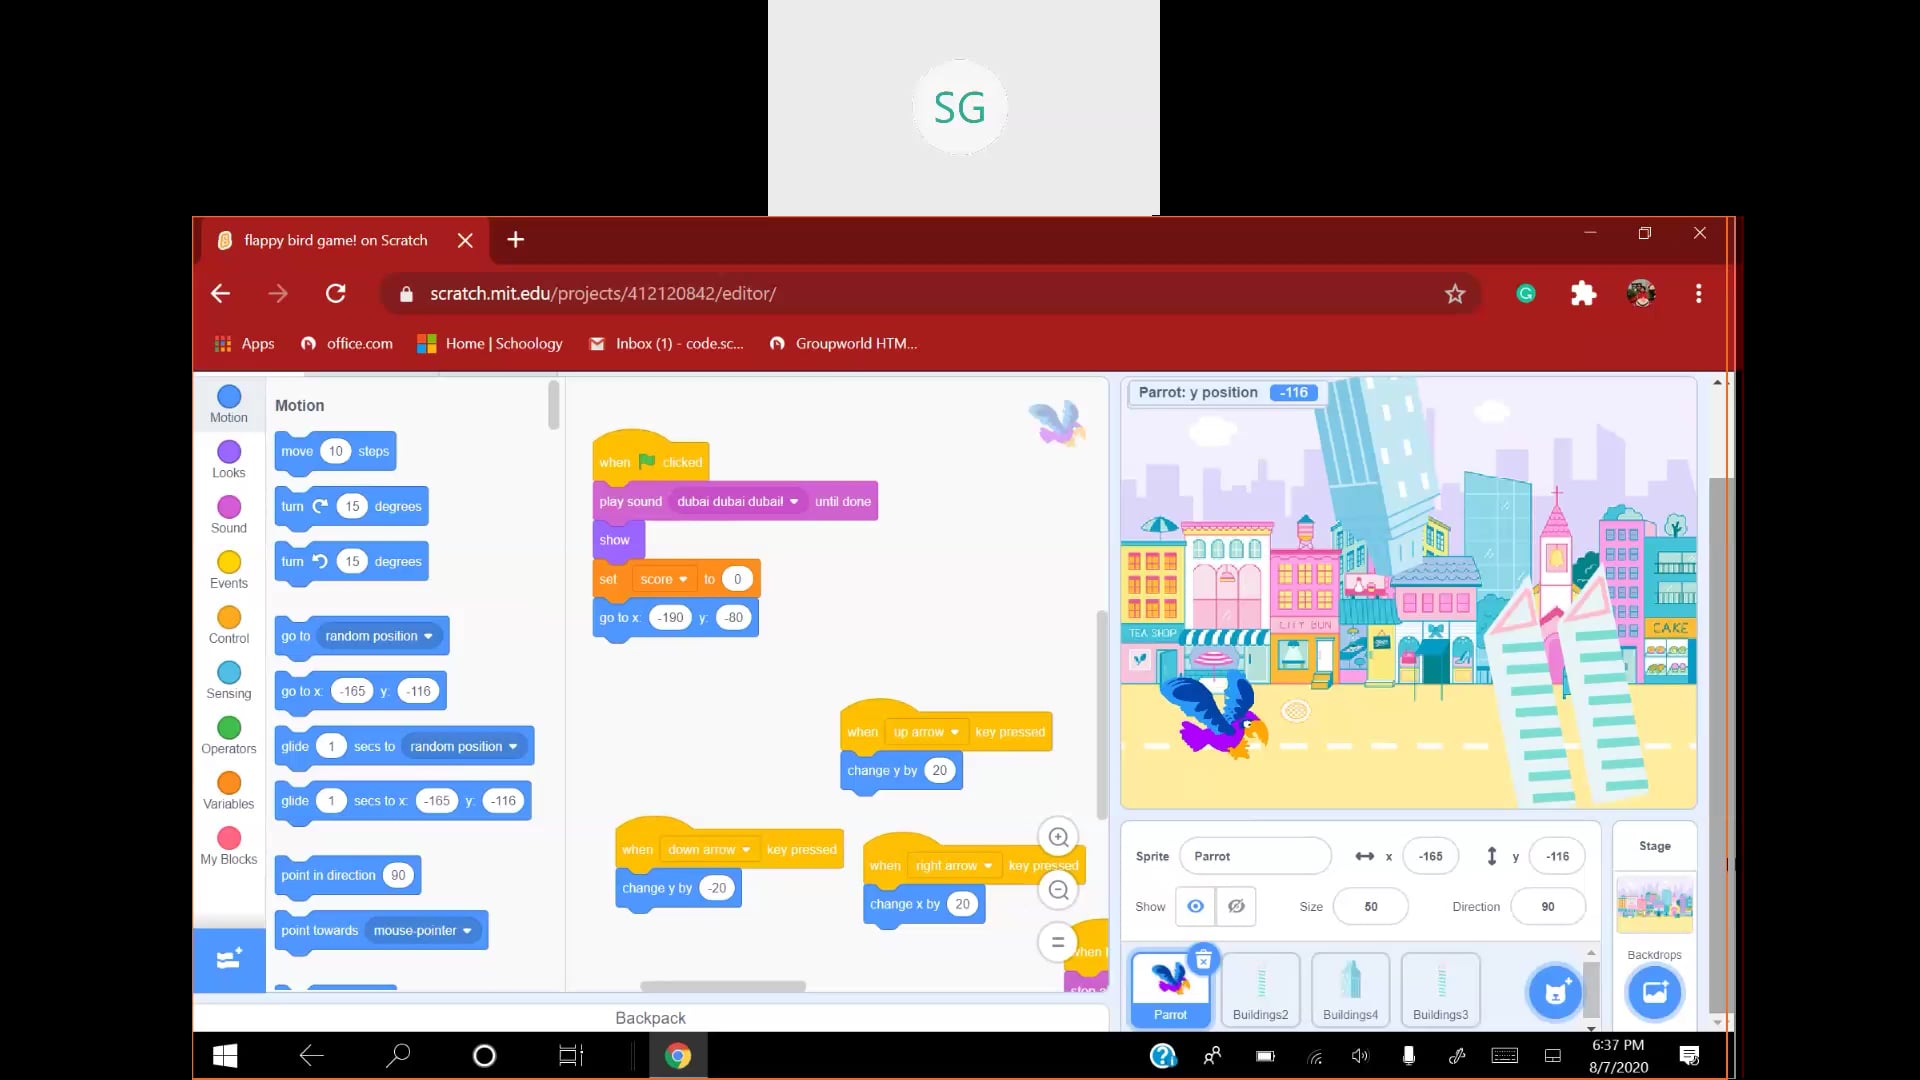Viewport: 1920px width, 1080px height.
Task: Zoom out of the code workspace
Action: tap(1058, 890)
